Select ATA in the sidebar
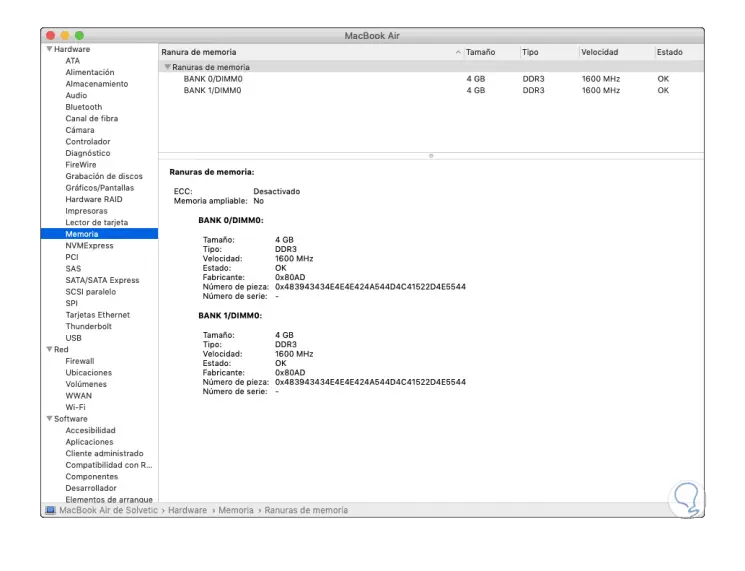745x571 pixels. coord(73,61)
